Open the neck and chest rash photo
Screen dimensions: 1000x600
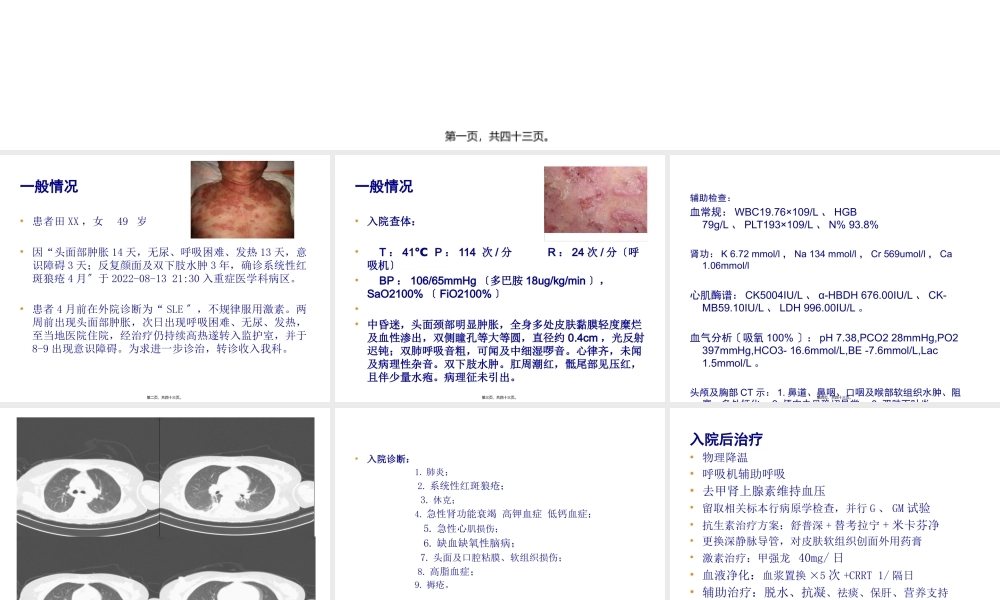coord(242,200)
